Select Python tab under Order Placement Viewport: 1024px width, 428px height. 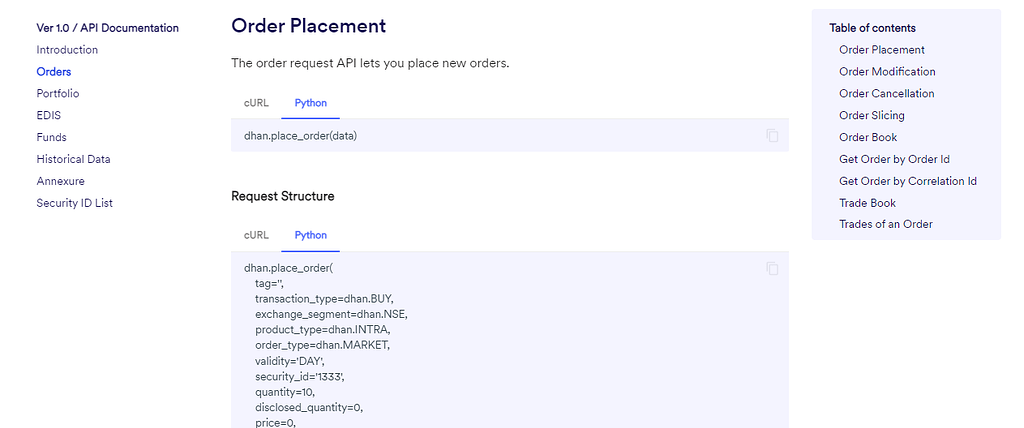(310, 103)
